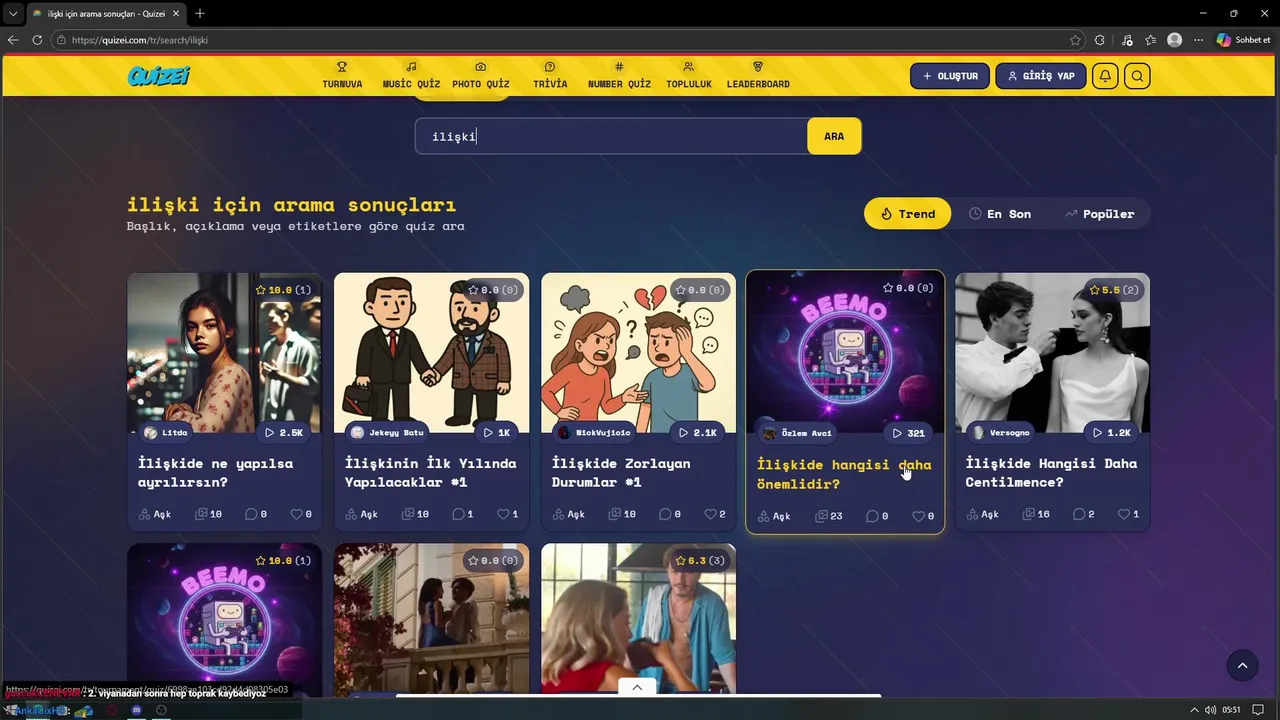Open 'İlişkide Zorlayan Durumlar #1' quiz
The image size is (1280, 720).
pos(621,473)
